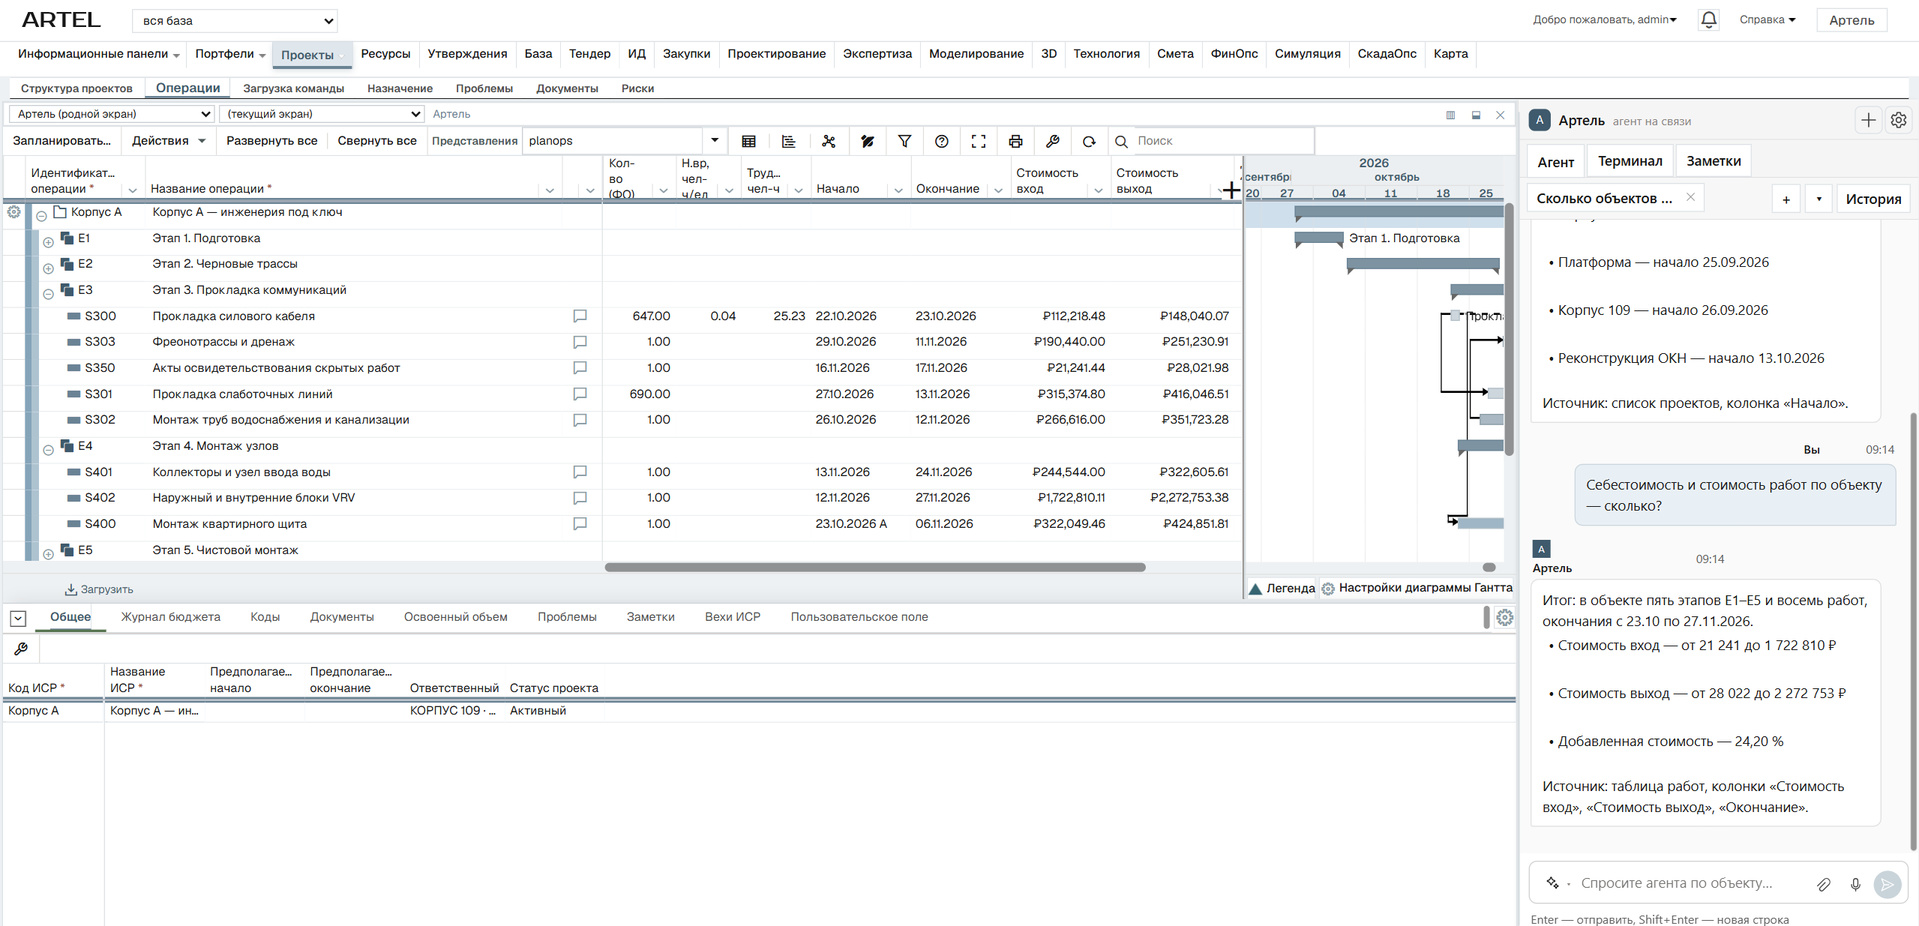Switch to Gantt chart layout icon

tap(789, 141)
